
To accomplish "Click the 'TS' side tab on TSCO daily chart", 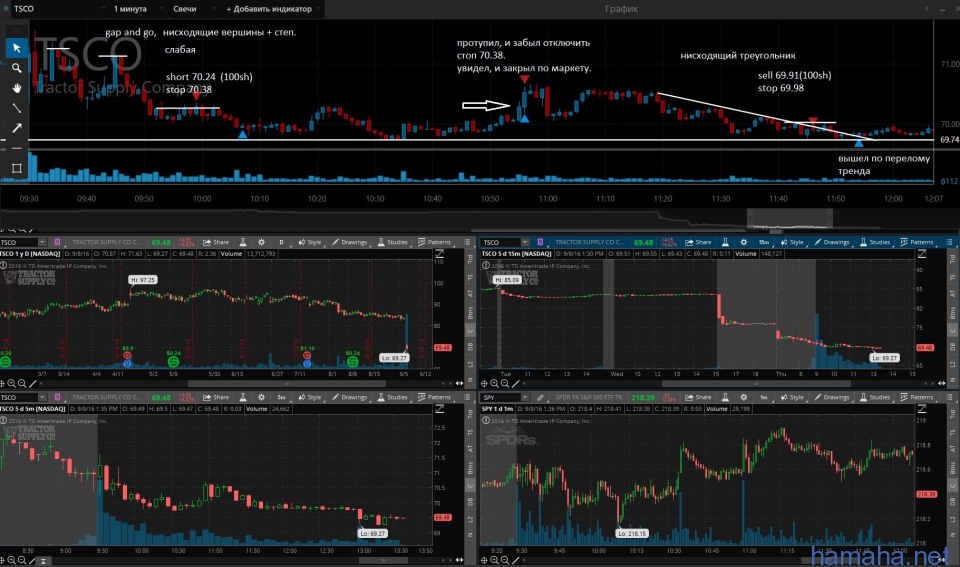I will coord(470,277).
